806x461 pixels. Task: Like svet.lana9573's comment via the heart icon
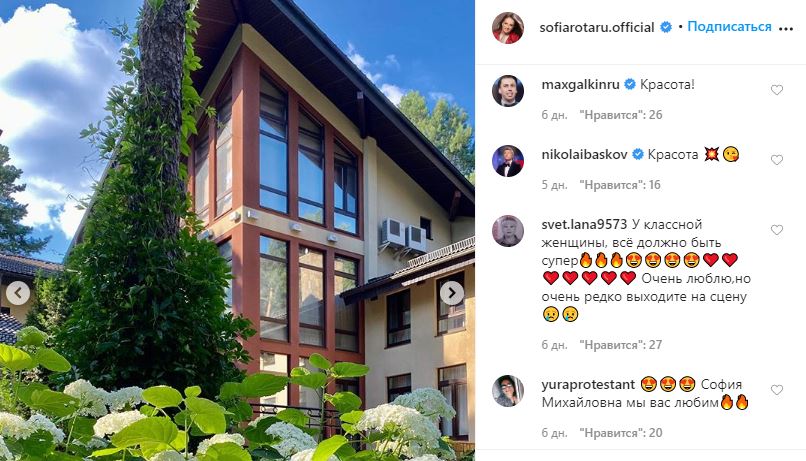click(x=777, y=230)
